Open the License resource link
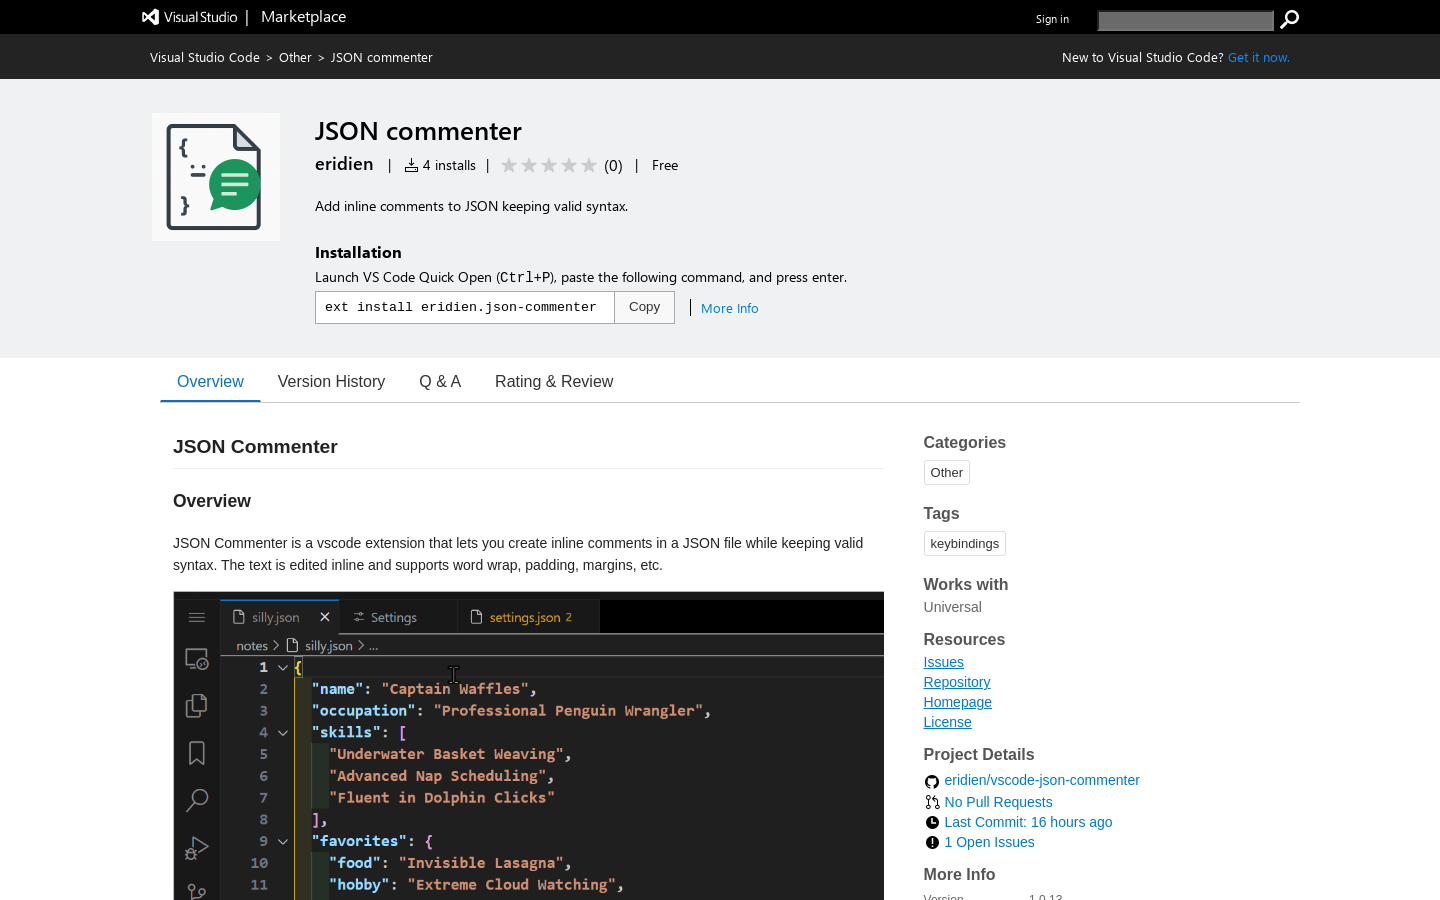 tap(947, 722)
